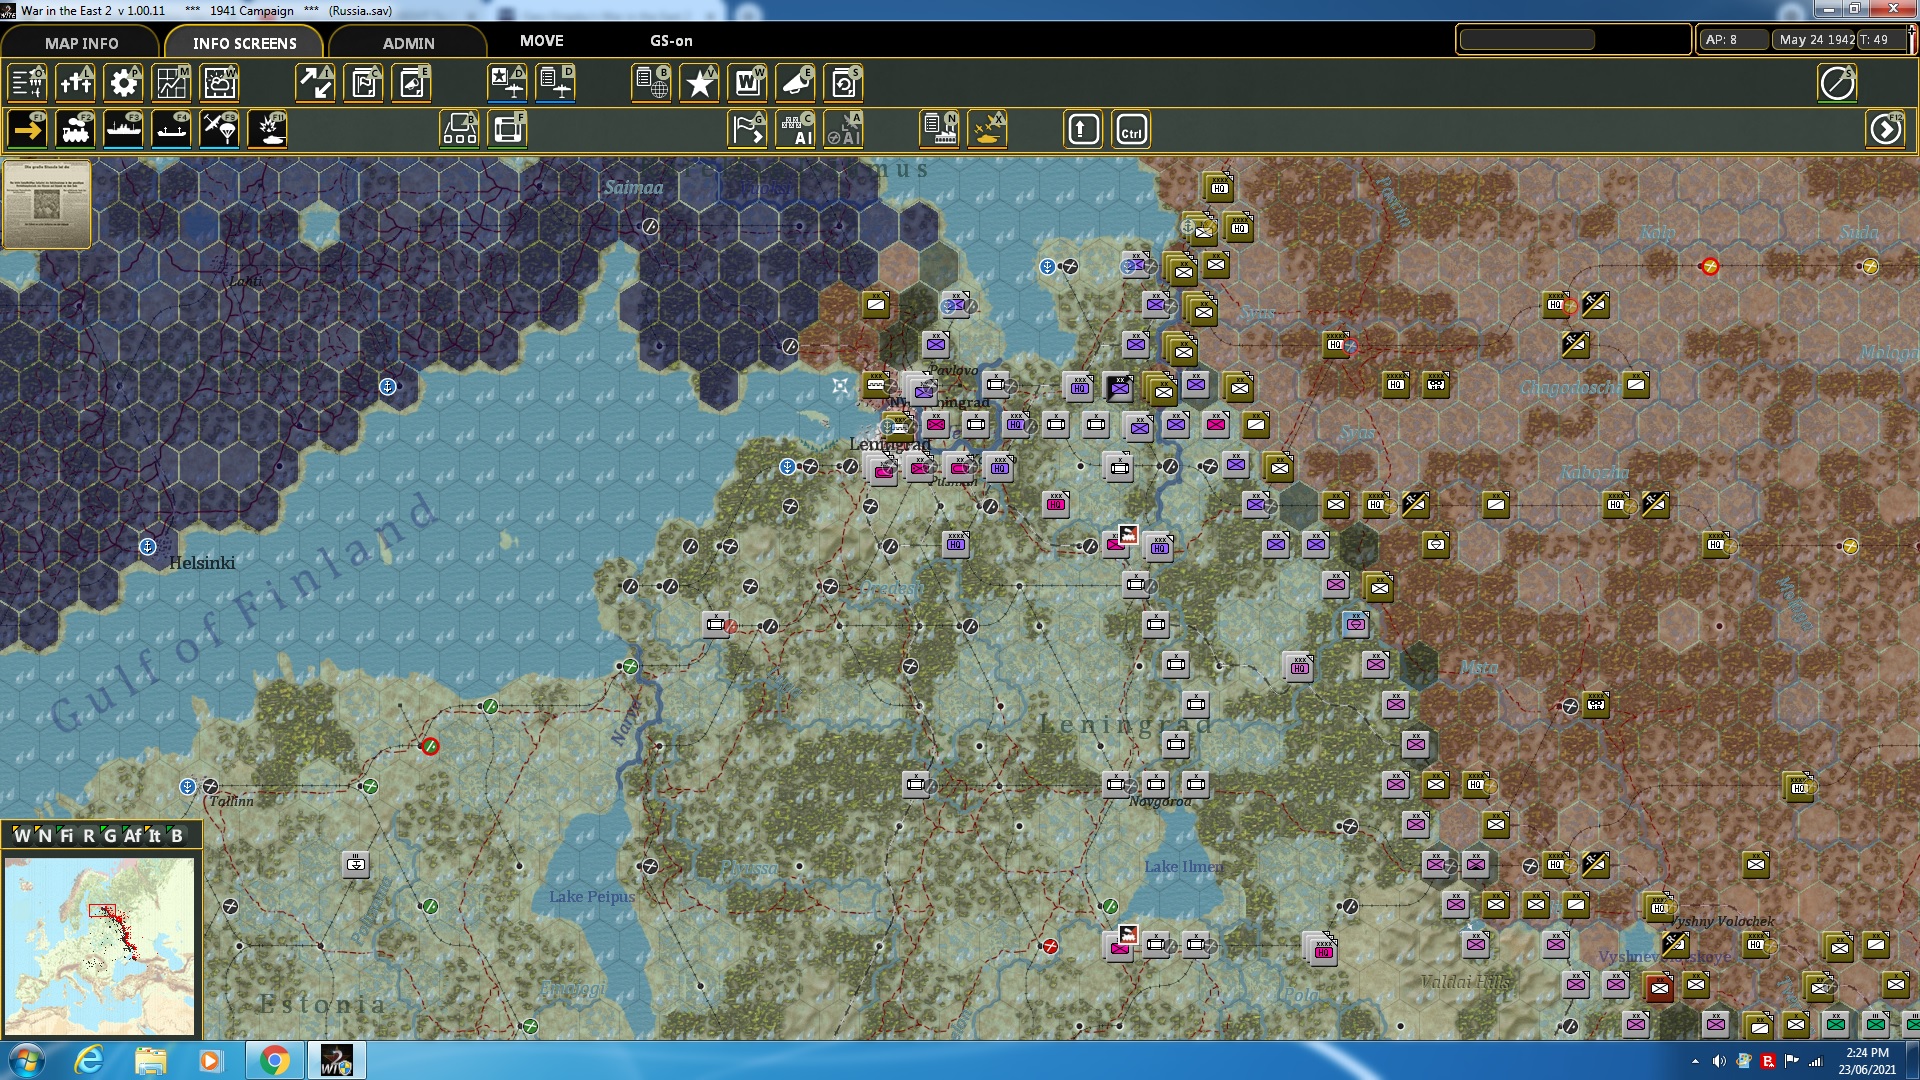Select the air transport paratroop mode icon

coord(219,130)
